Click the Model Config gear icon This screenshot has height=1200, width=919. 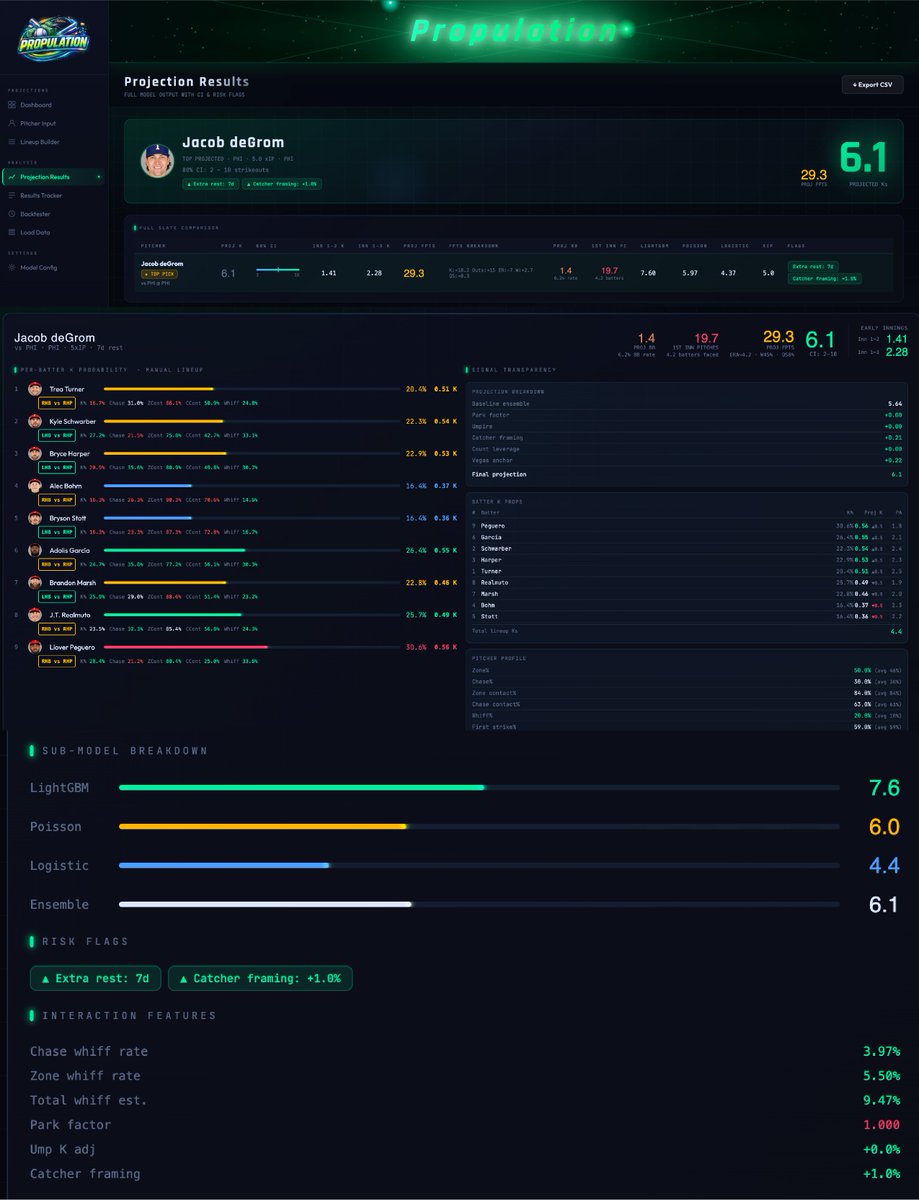coord(12,267)
